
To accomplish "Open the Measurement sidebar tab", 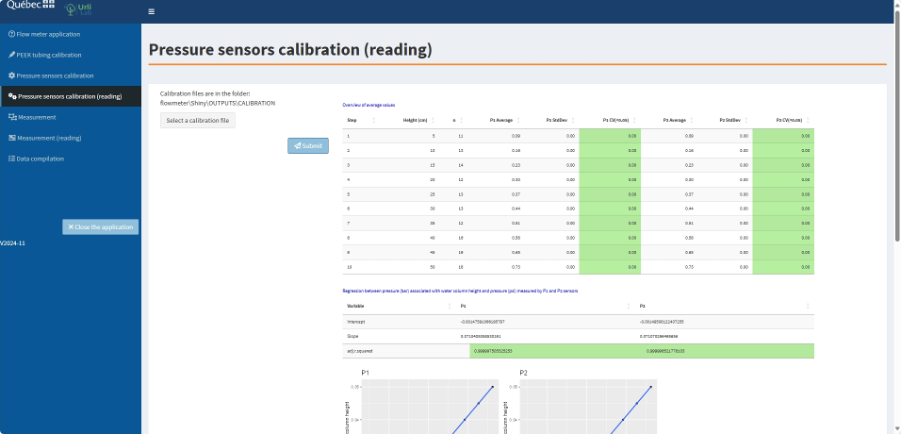I will 36,117.
